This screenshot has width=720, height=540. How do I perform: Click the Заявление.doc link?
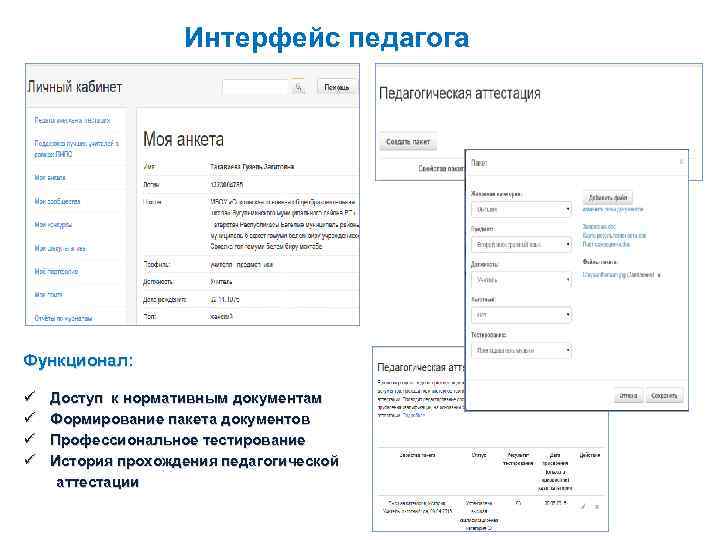point(599,226)
